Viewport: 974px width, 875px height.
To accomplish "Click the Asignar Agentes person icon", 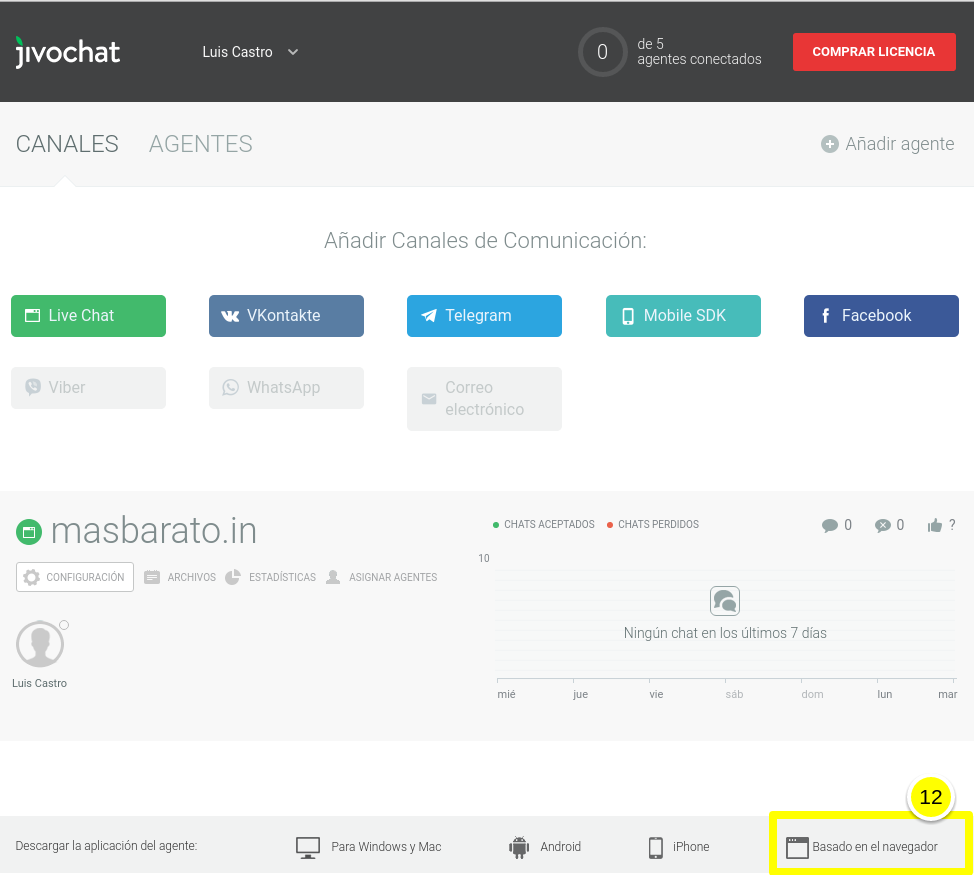I will click(333, 577).
